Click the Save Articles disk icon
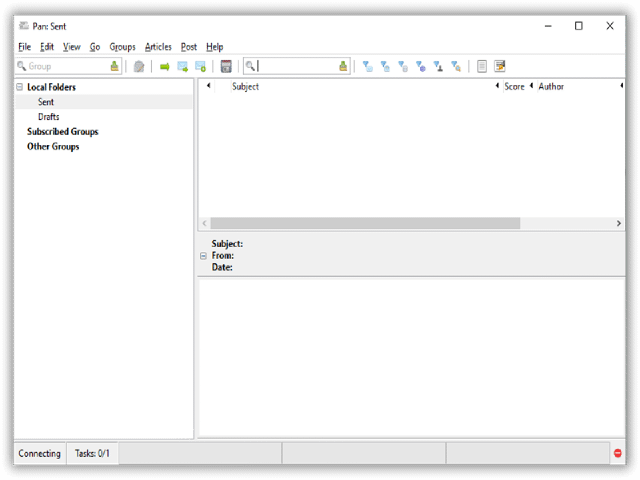The image size is (640, 480). (226, 66)
